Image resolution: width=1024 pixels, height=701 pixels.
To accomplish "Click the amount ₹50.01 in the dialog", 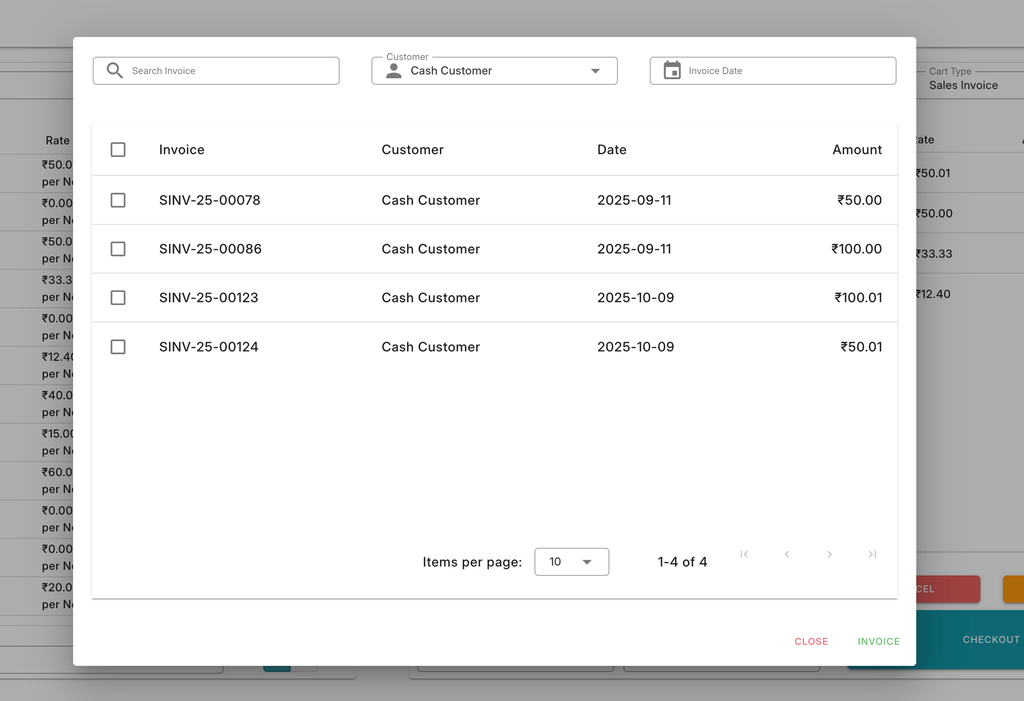I will 861,347.
